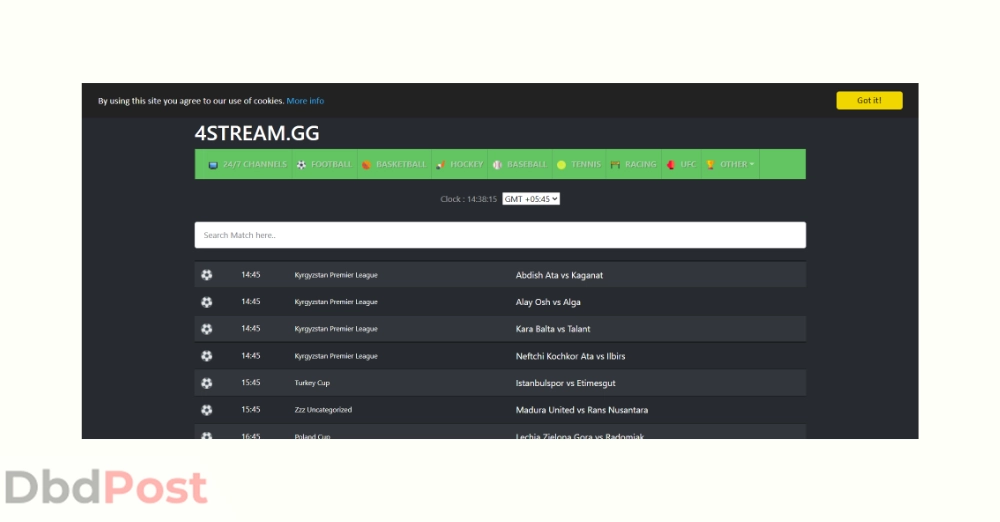The height and width of the screenshot is (522, 1000).
Task: Go to the Football section
Action: 325,165
